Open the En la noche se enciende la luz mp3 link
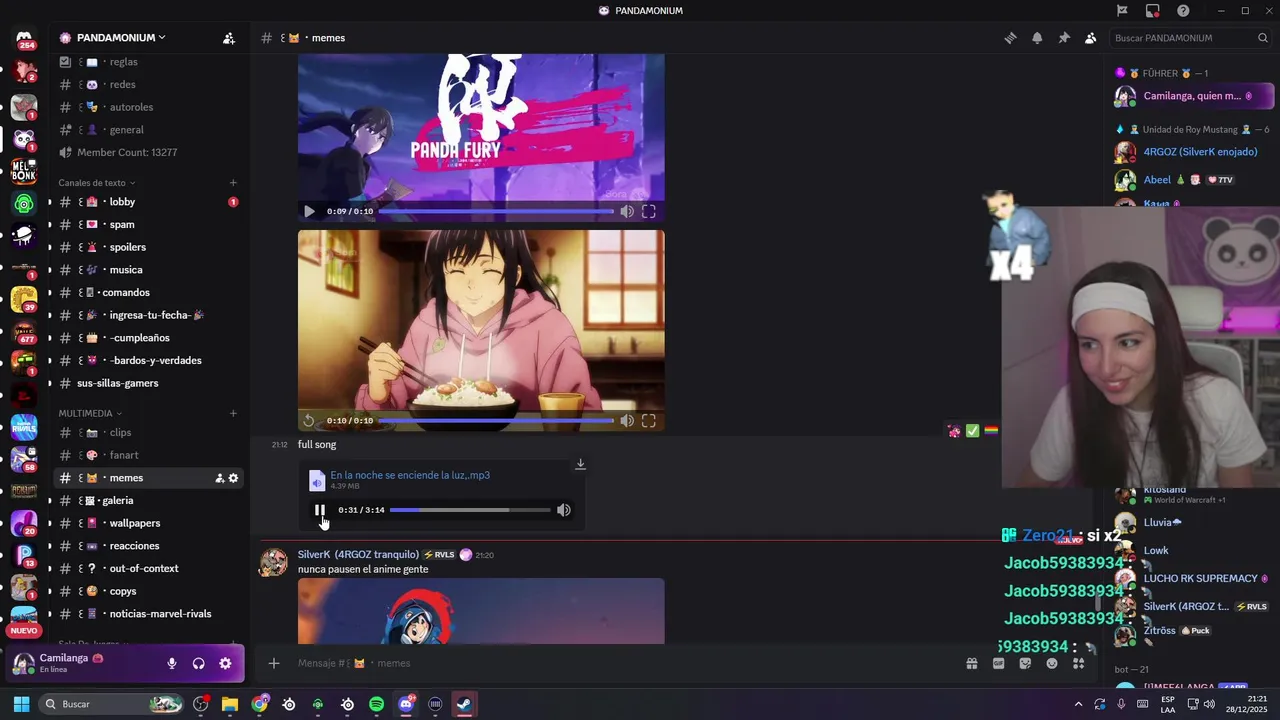The image size is (1280, 720). click(x=410, y=475)
